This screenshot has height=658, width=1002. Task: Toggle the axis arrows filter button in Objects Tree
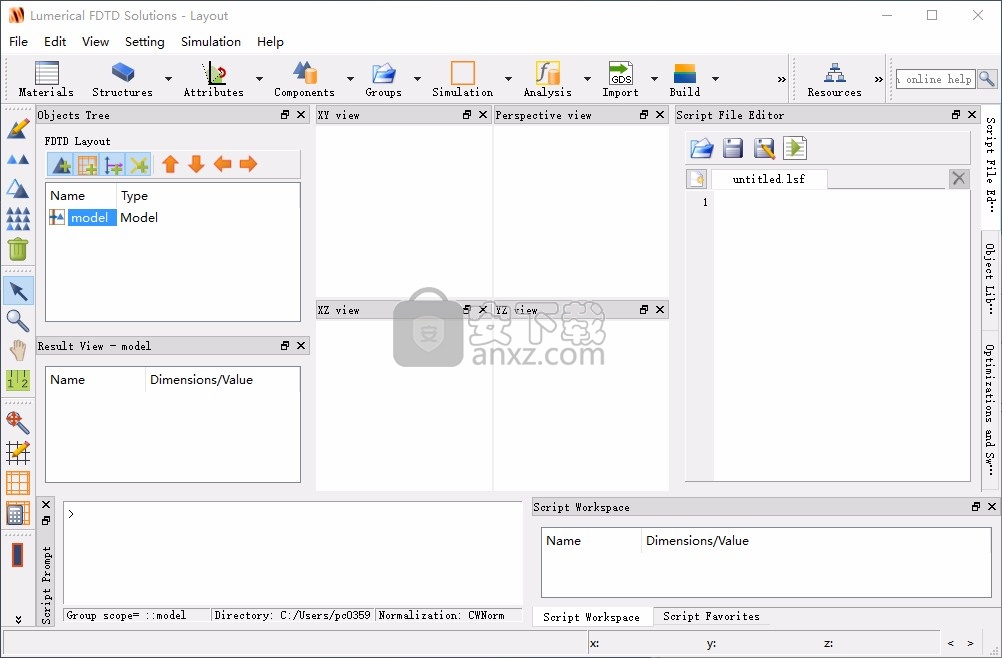(x=113, y=165)
